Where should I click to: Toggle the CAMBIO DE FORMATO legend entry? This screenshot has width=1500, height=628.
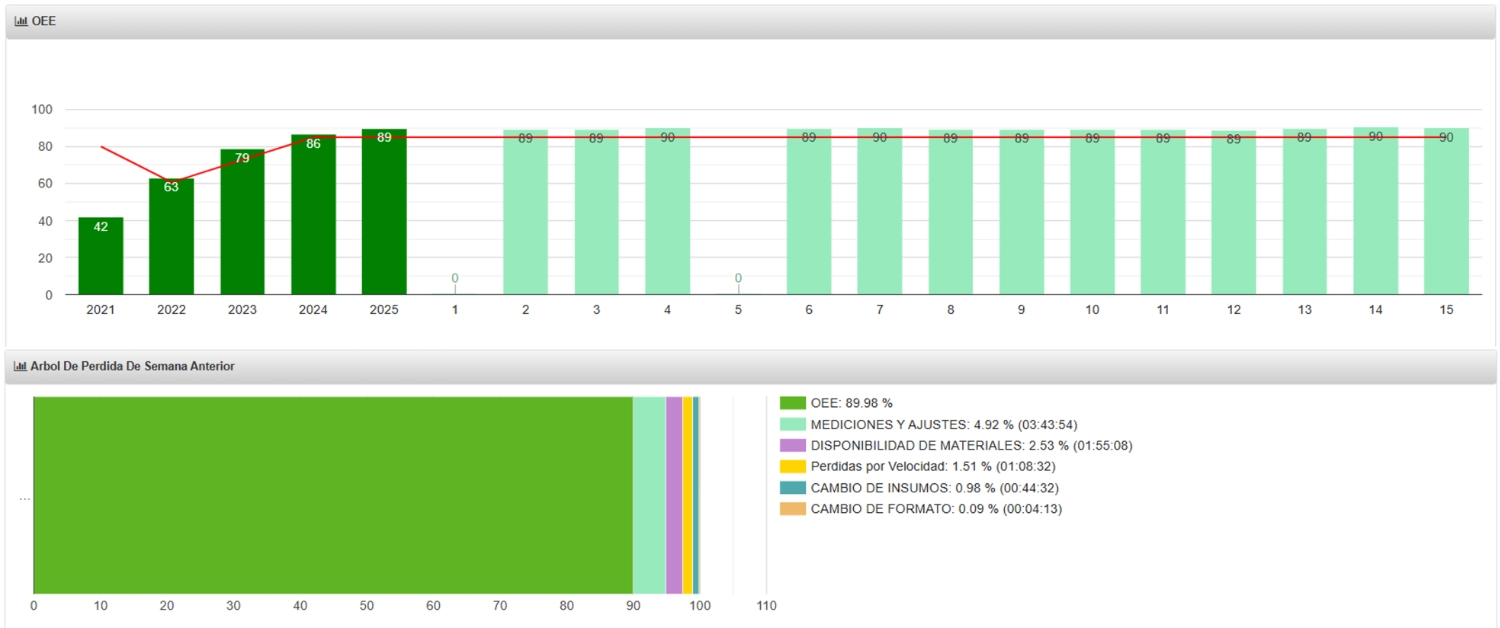point(936,509)
